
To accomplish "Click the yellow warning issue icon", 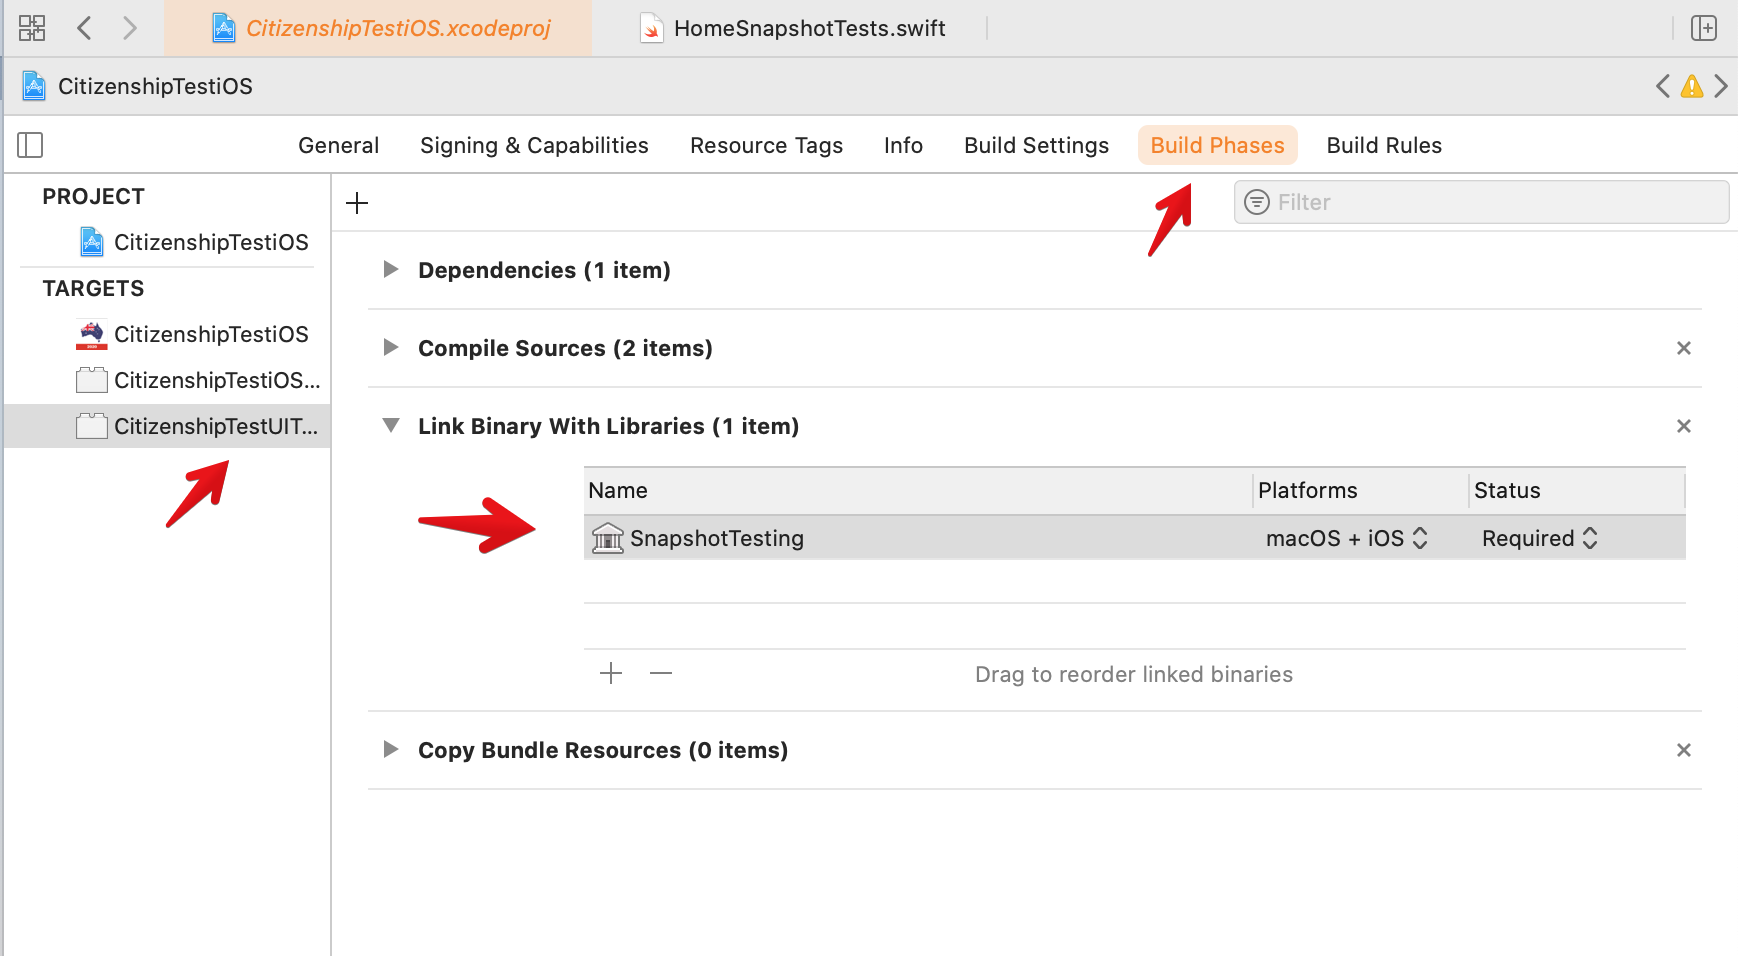I will point(1692,86).
